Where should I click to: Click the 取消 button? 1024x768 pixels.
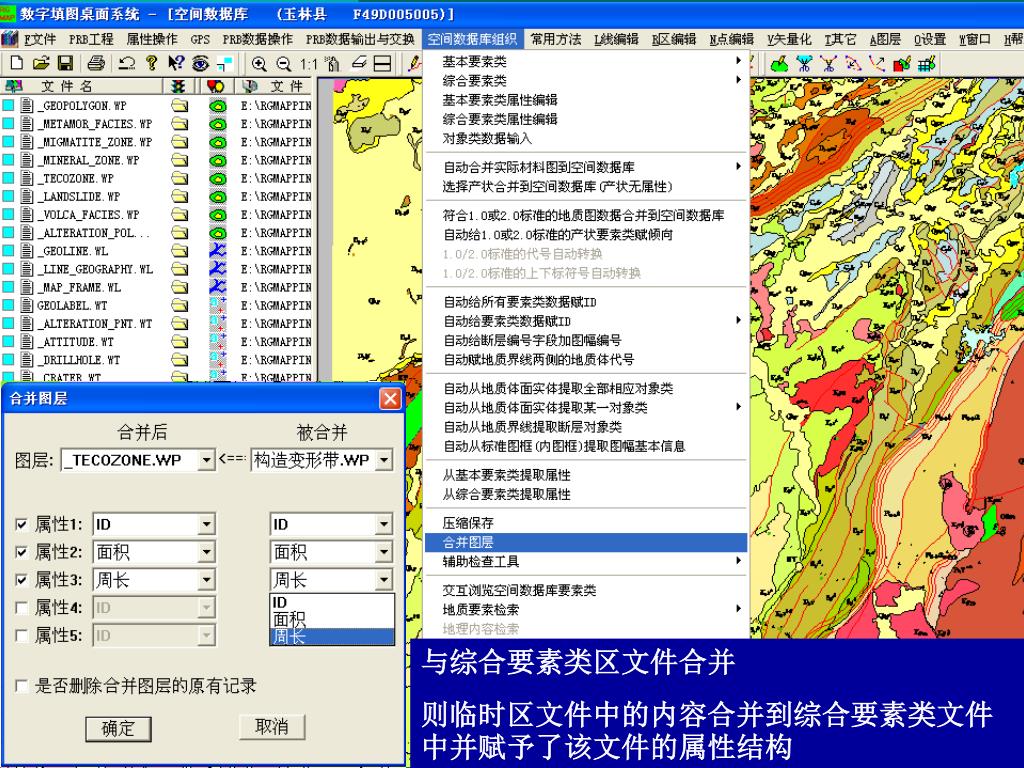coord(272,726)
